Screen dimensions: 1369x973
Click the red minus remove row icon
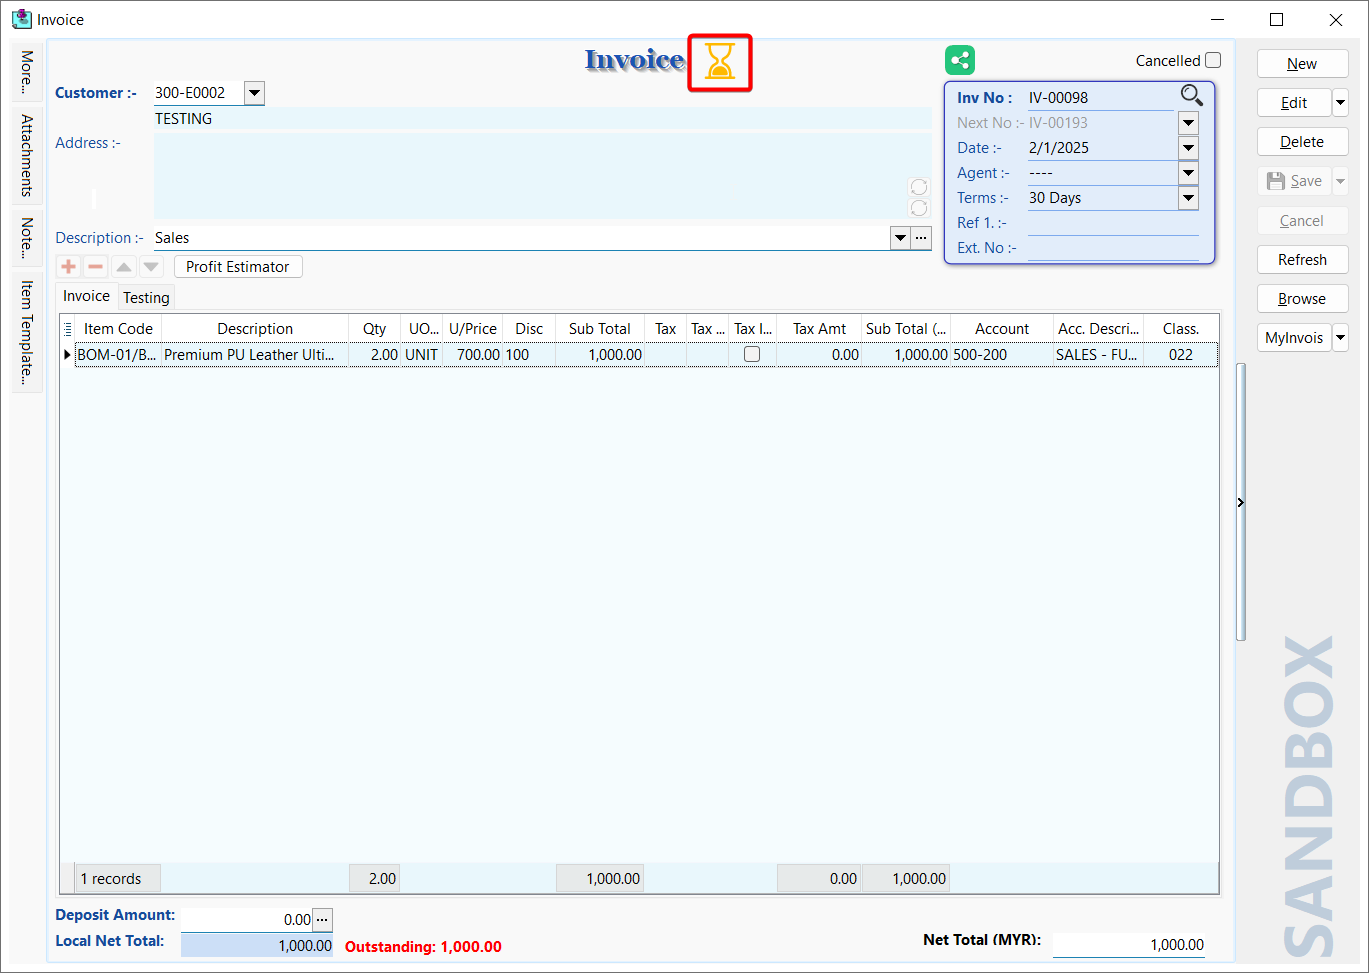tap(96, 267)
